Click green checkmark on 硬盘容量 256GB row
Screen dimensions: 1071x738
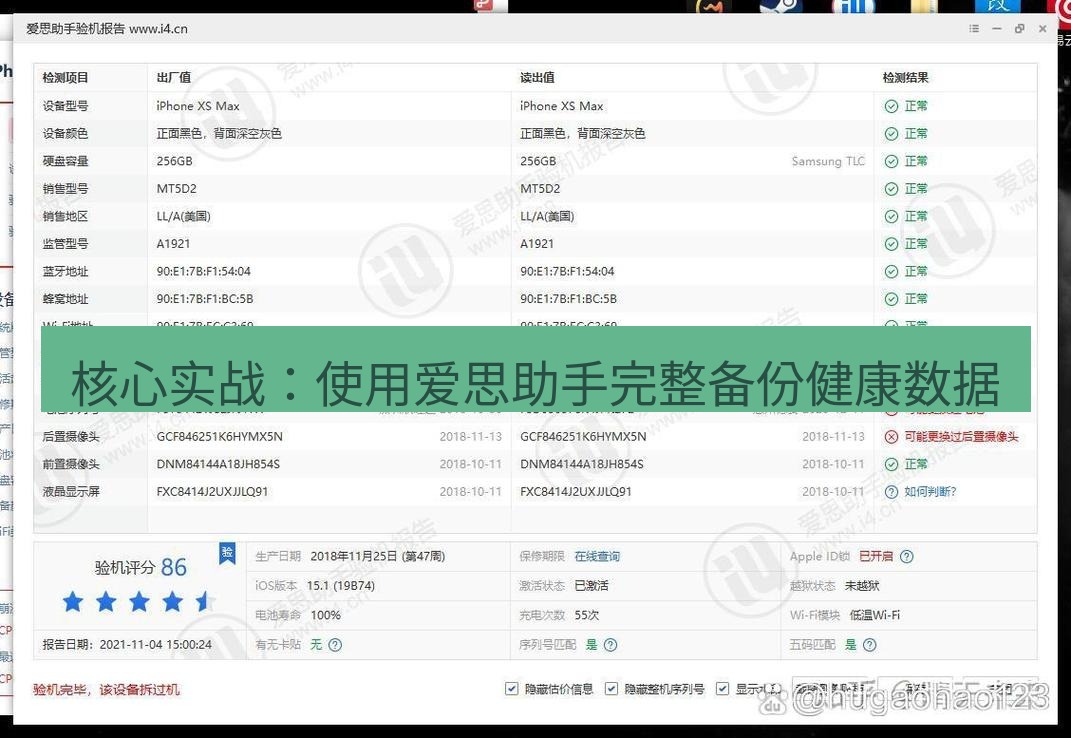click(890, 160)
